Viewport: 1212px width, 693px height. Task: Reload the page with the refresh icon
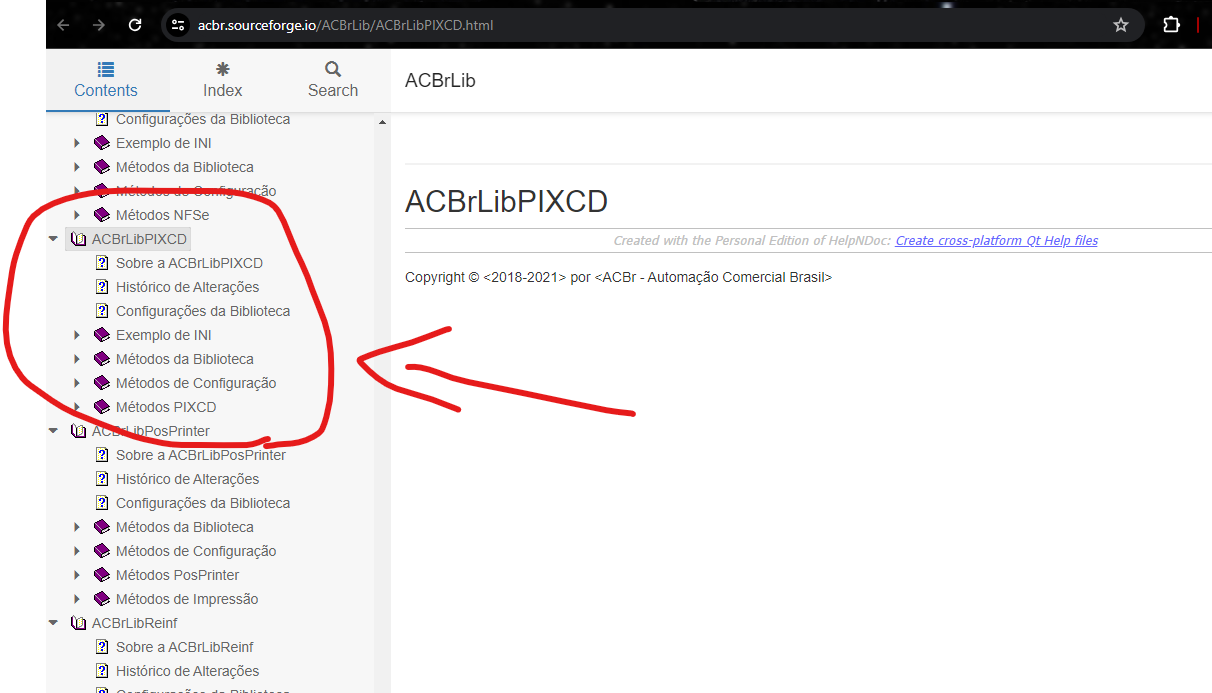click(135, 25)
